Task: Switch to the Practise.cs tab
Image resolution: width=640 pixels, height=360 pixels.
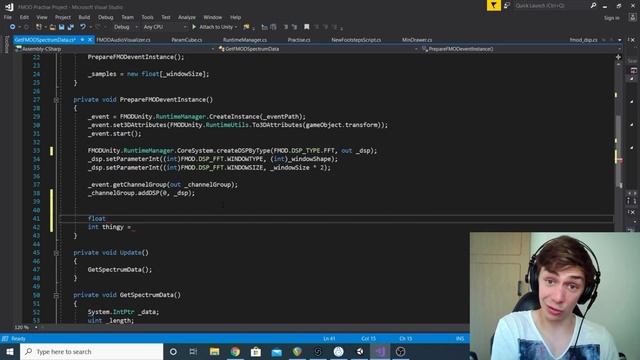Action: 299,40
